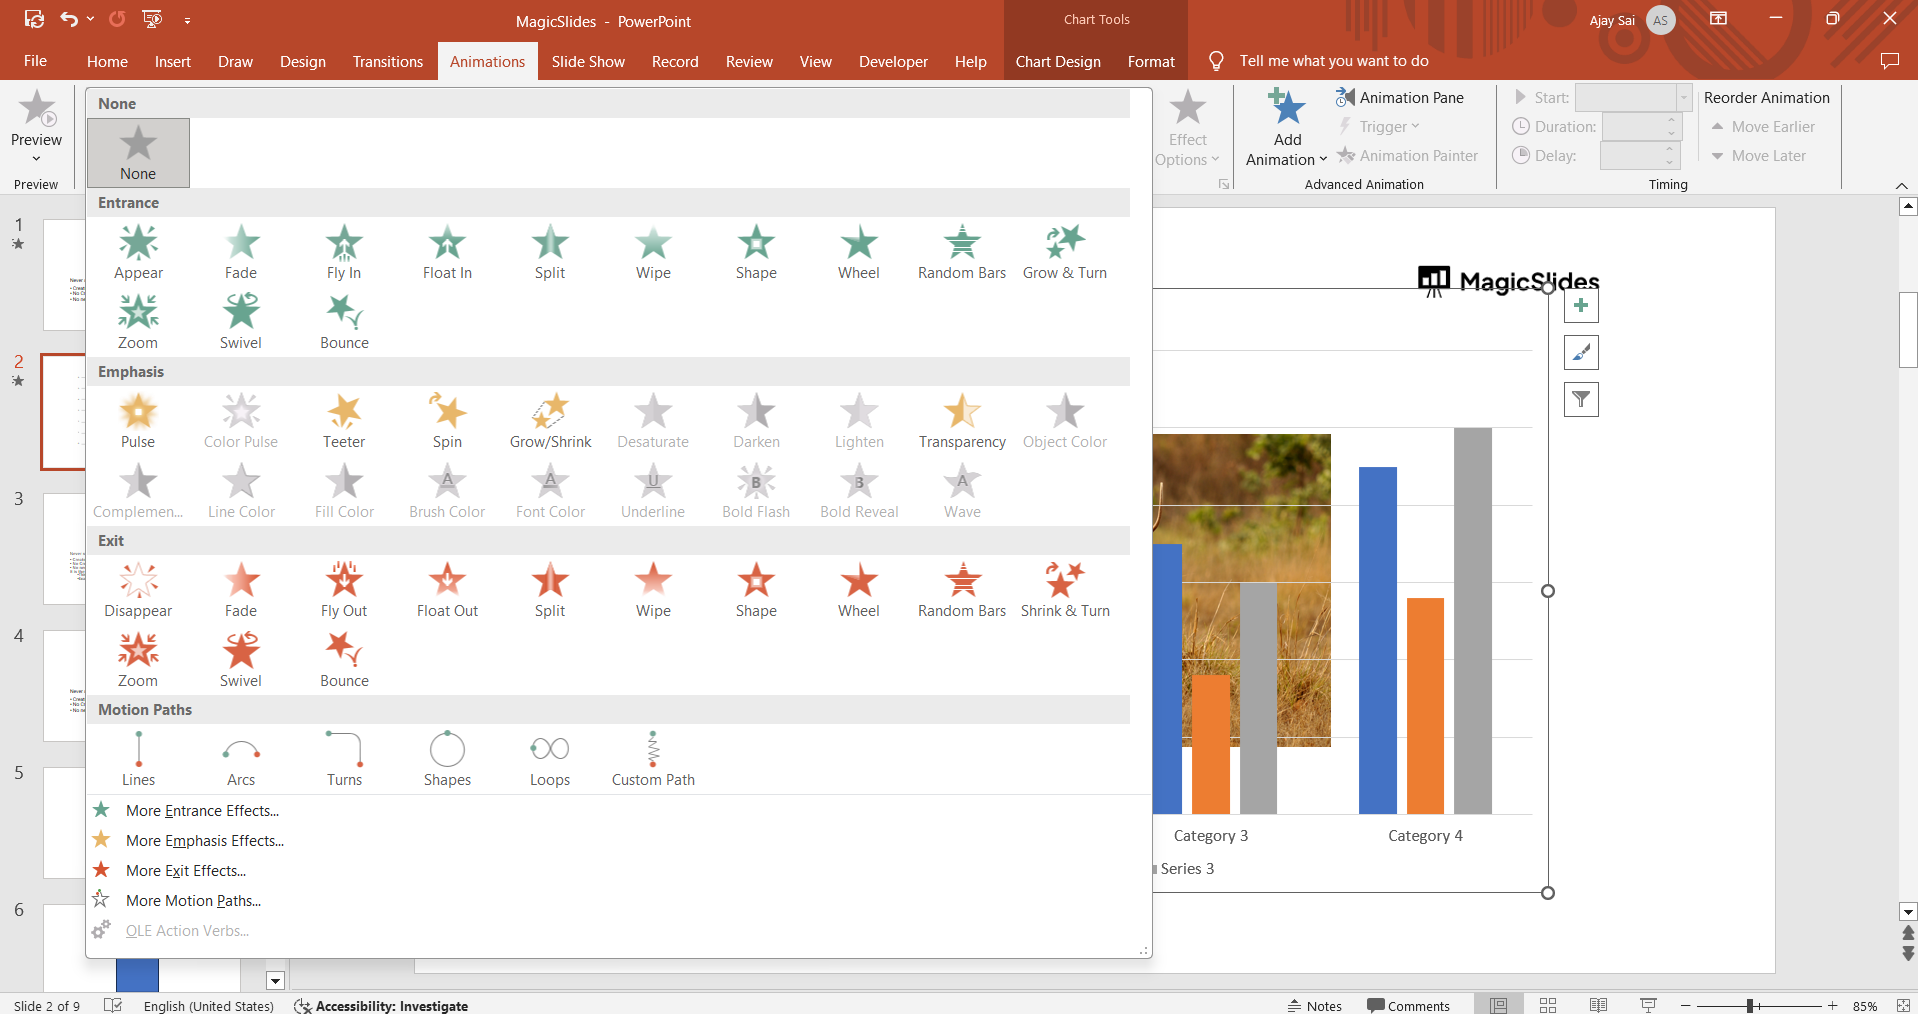
Task: Collapse the ribbon with the chevron
Action: pyautogui.click(x=1901, y=186)
